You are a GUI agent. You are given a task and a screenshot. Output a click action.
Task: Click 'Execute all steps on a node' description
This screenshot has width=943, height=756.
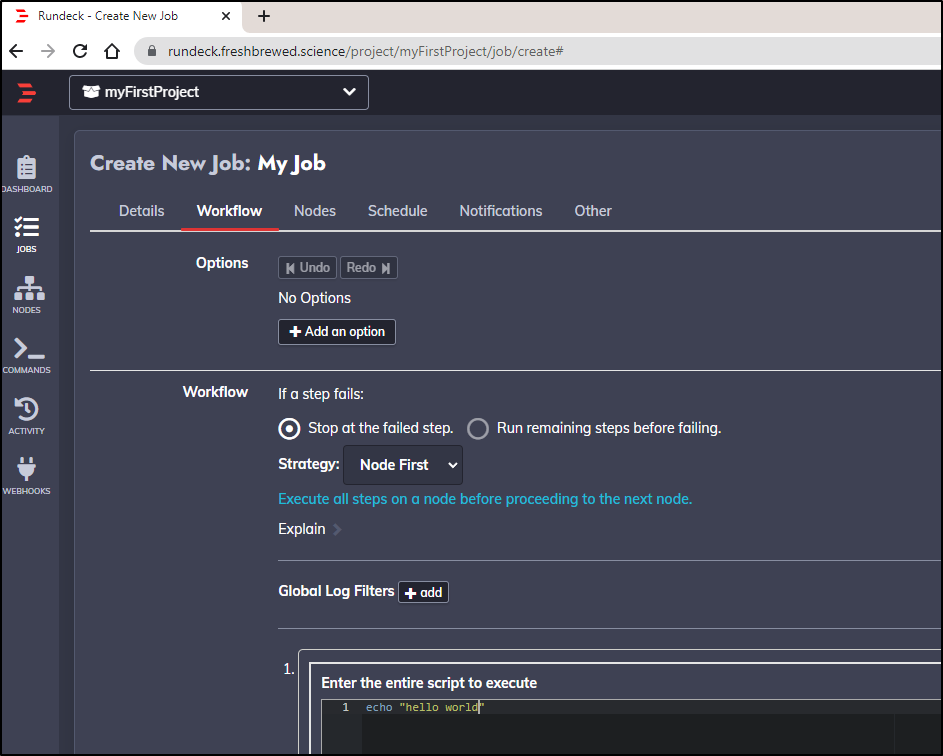click(x=485, y=499)
